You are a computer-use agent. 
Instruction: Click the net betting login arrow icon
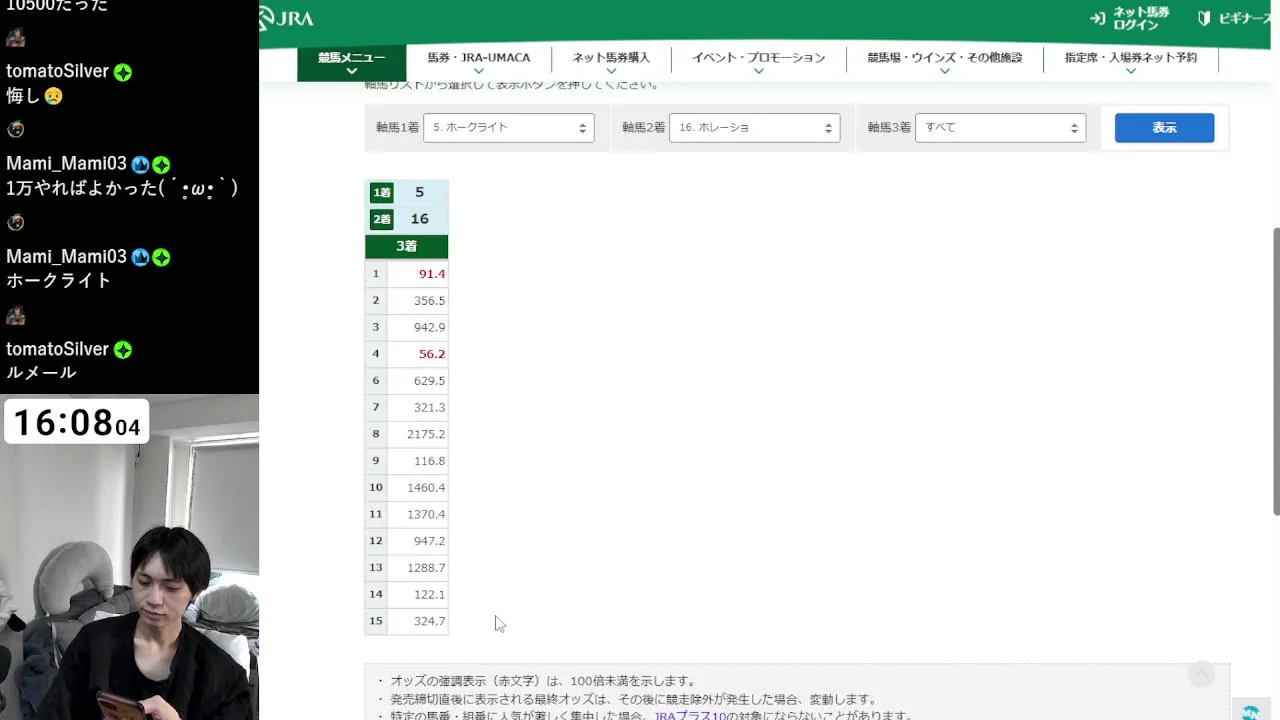click(1098, 18)
